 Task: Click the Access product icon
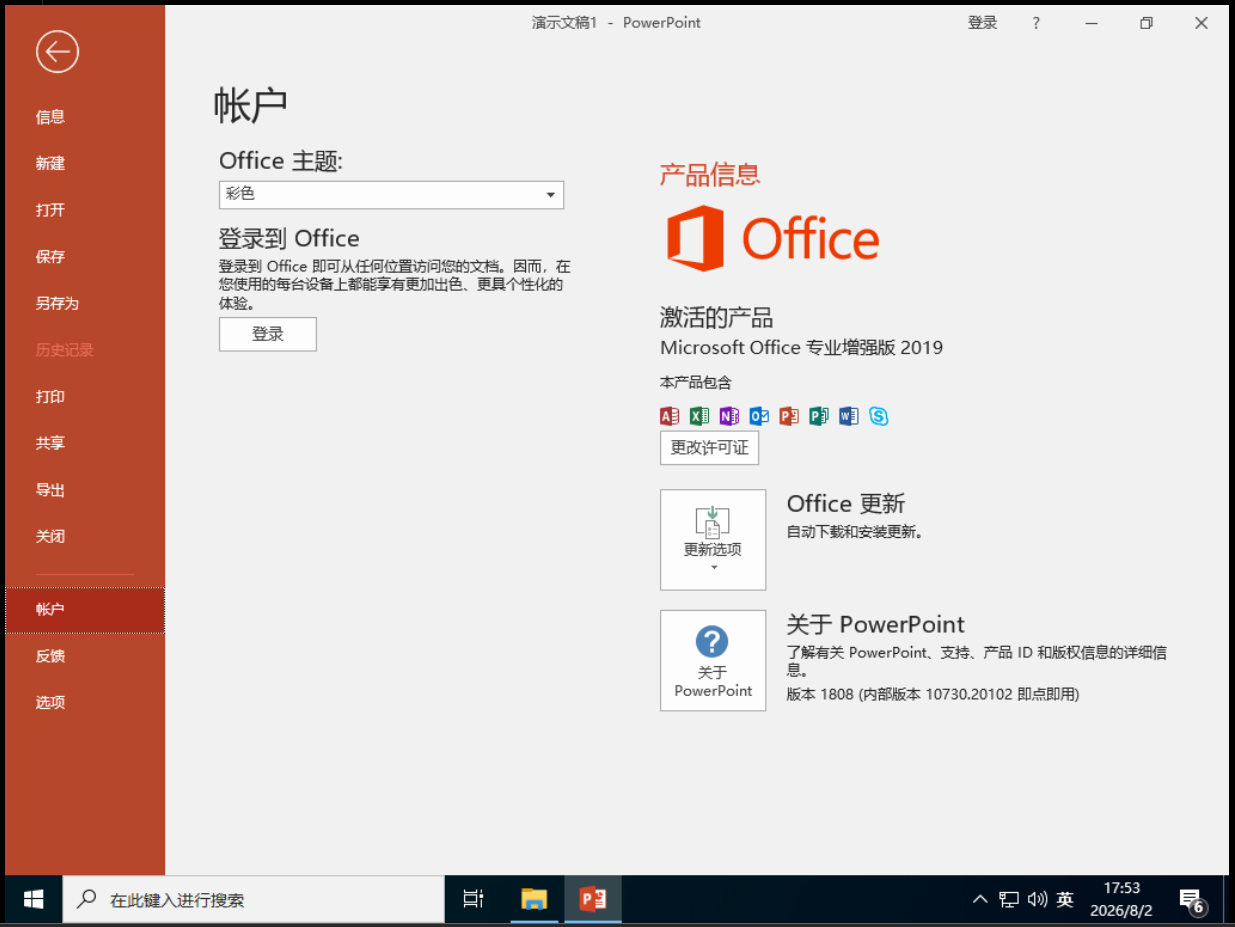670,416
